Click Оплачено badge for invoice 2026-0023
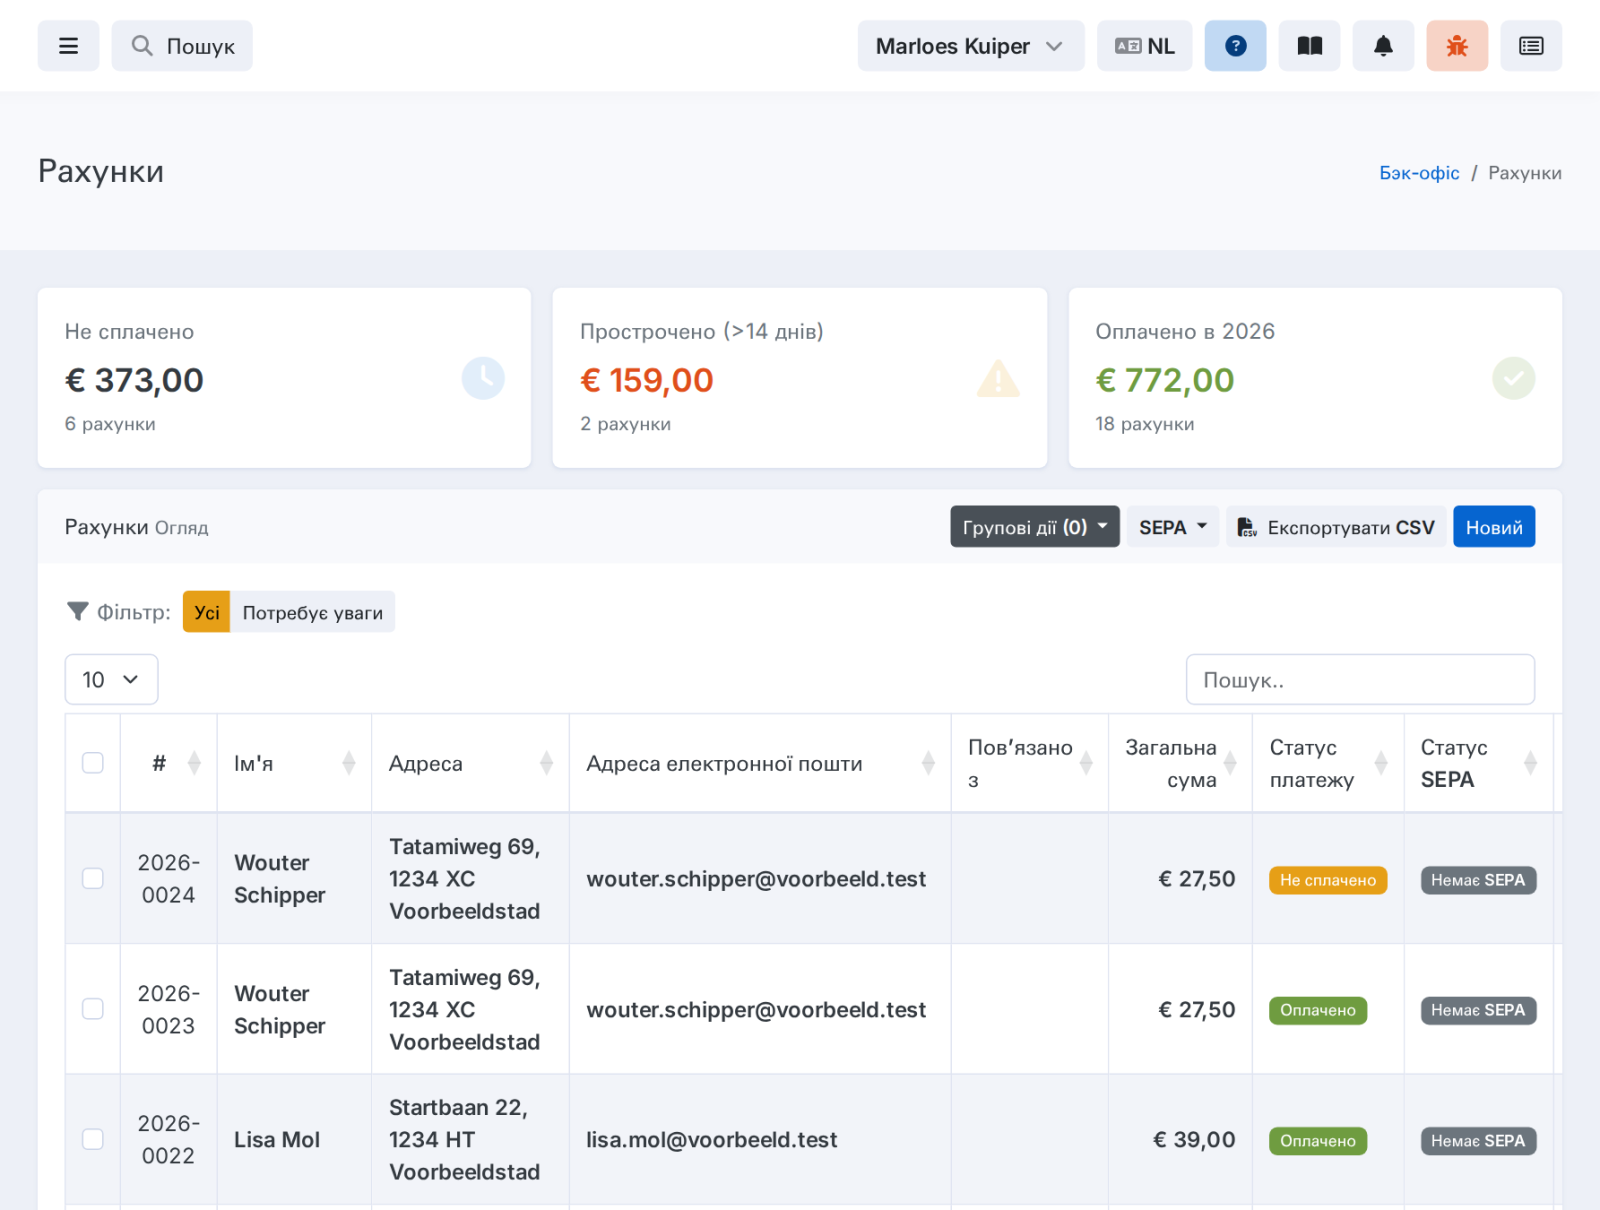This screenshot has height=1210, width=1600. tap(1318, 1010)
